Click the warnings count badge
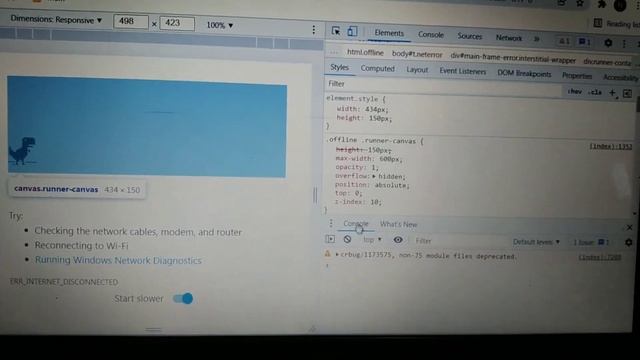This screenshot has height=360, width=640. [x=564, y=41]
